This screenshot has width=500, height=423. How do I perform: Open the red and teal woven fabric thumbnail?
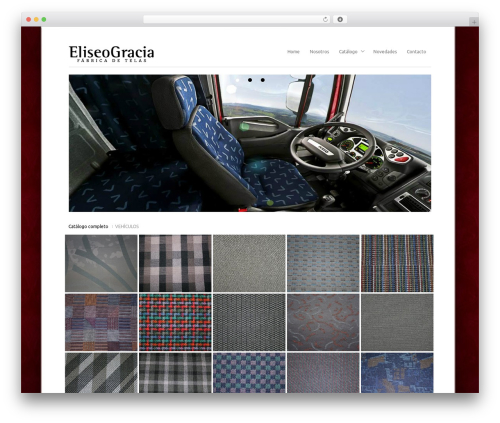tap(175, 322)
